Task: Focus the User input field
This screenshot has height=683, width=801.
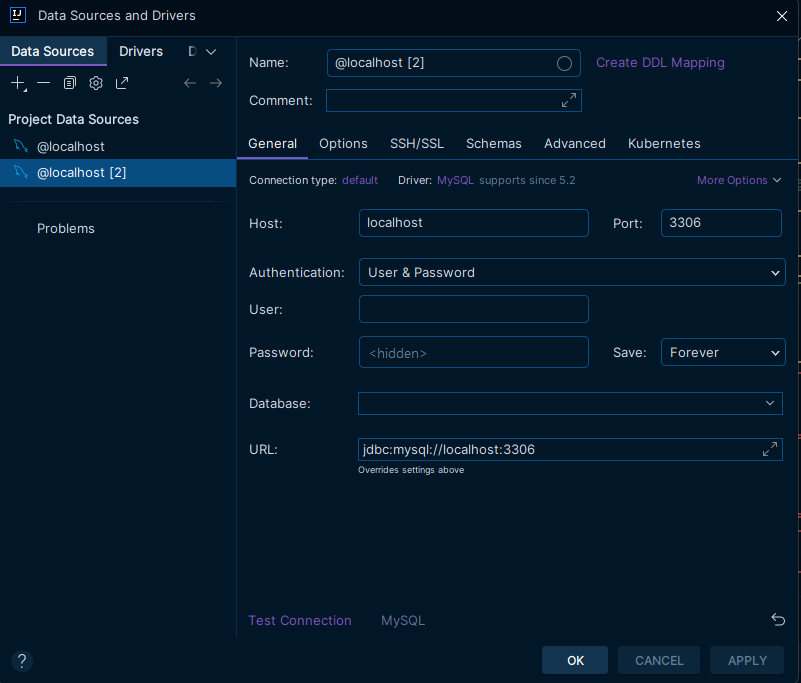Action: click(x=474, y=309)
